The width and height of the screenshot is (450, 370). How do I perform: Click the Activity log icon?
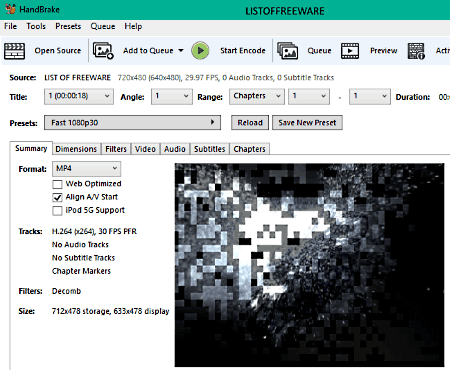[x=416, y=51]
